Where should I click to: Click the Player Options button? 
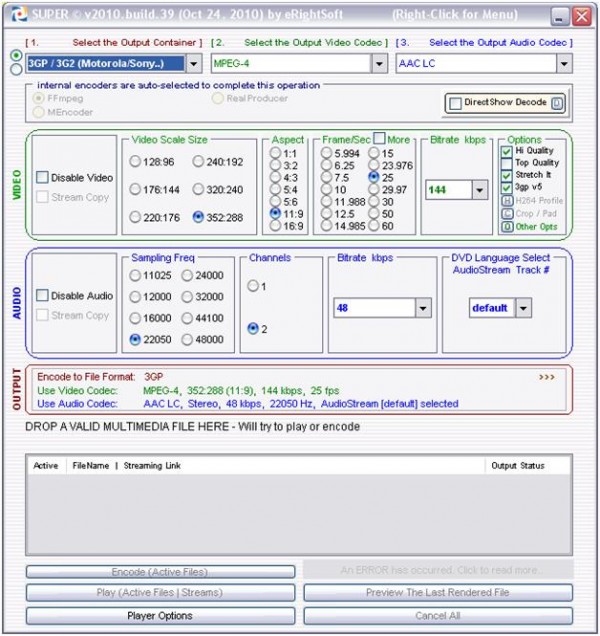point(160,616)
